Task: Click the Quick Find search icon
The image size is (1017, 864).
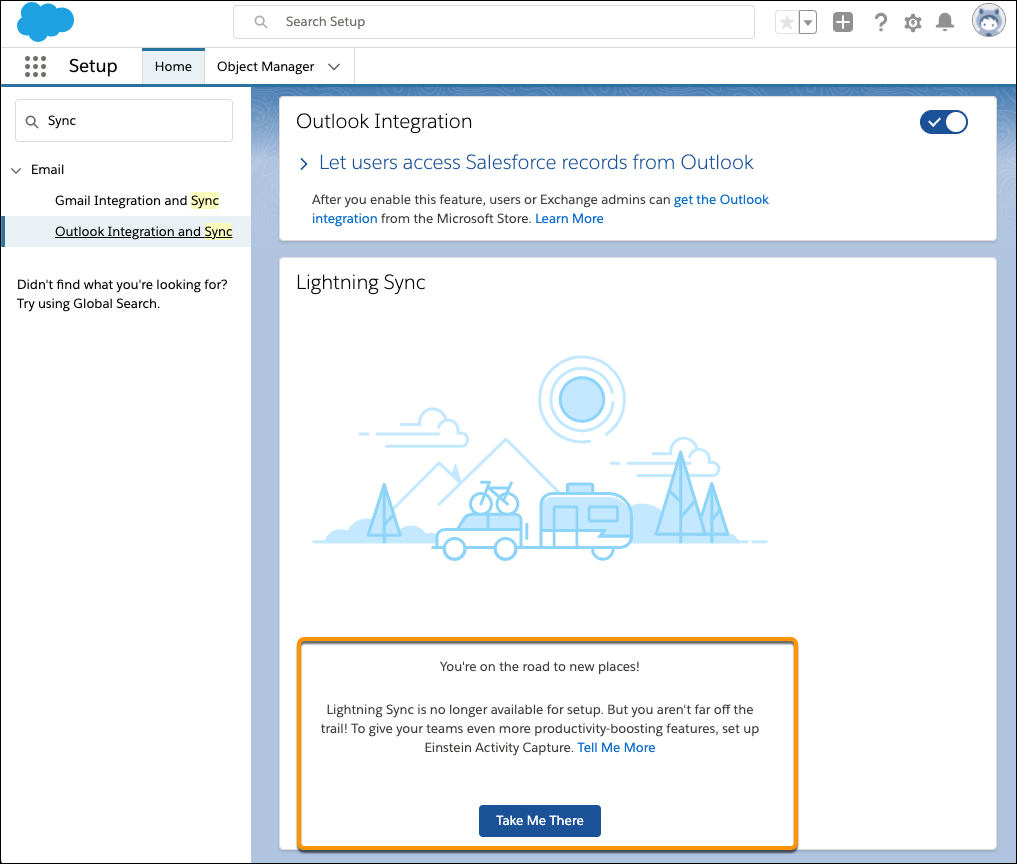Action: (31, 121)
